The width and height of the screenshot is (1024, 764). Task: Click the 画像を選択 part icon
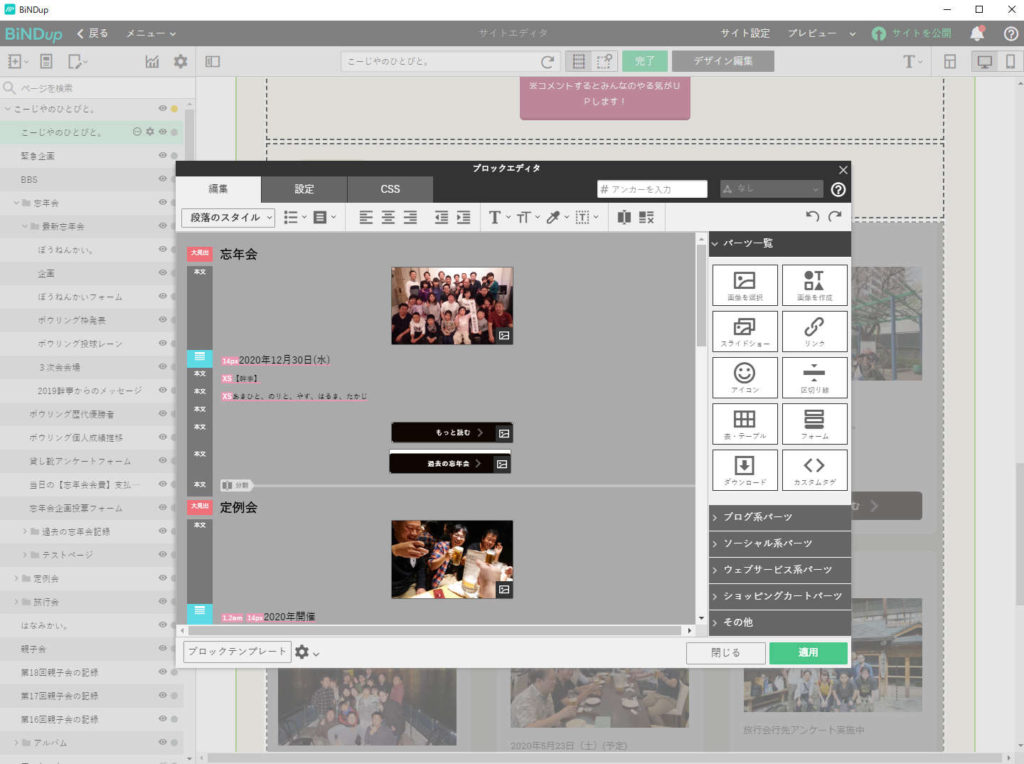click(745, 285)
